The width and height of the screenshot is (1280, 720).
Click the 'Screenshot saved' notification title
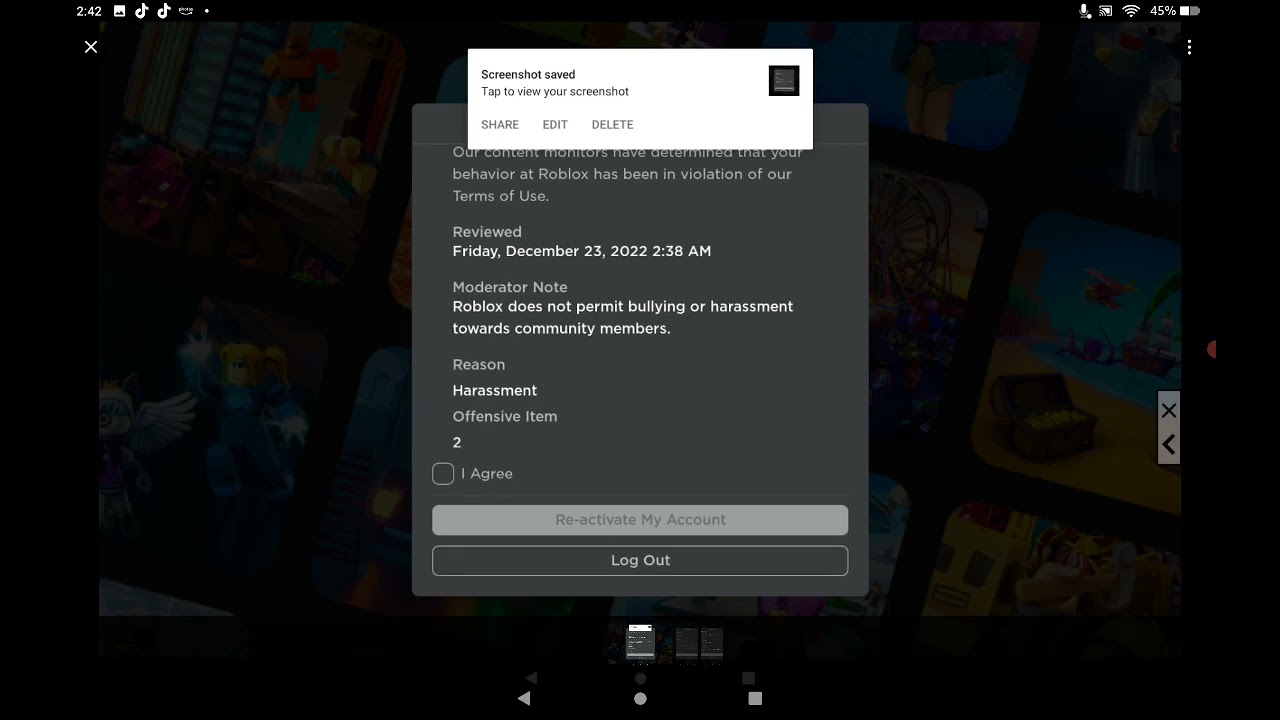[x=528, y=74]
